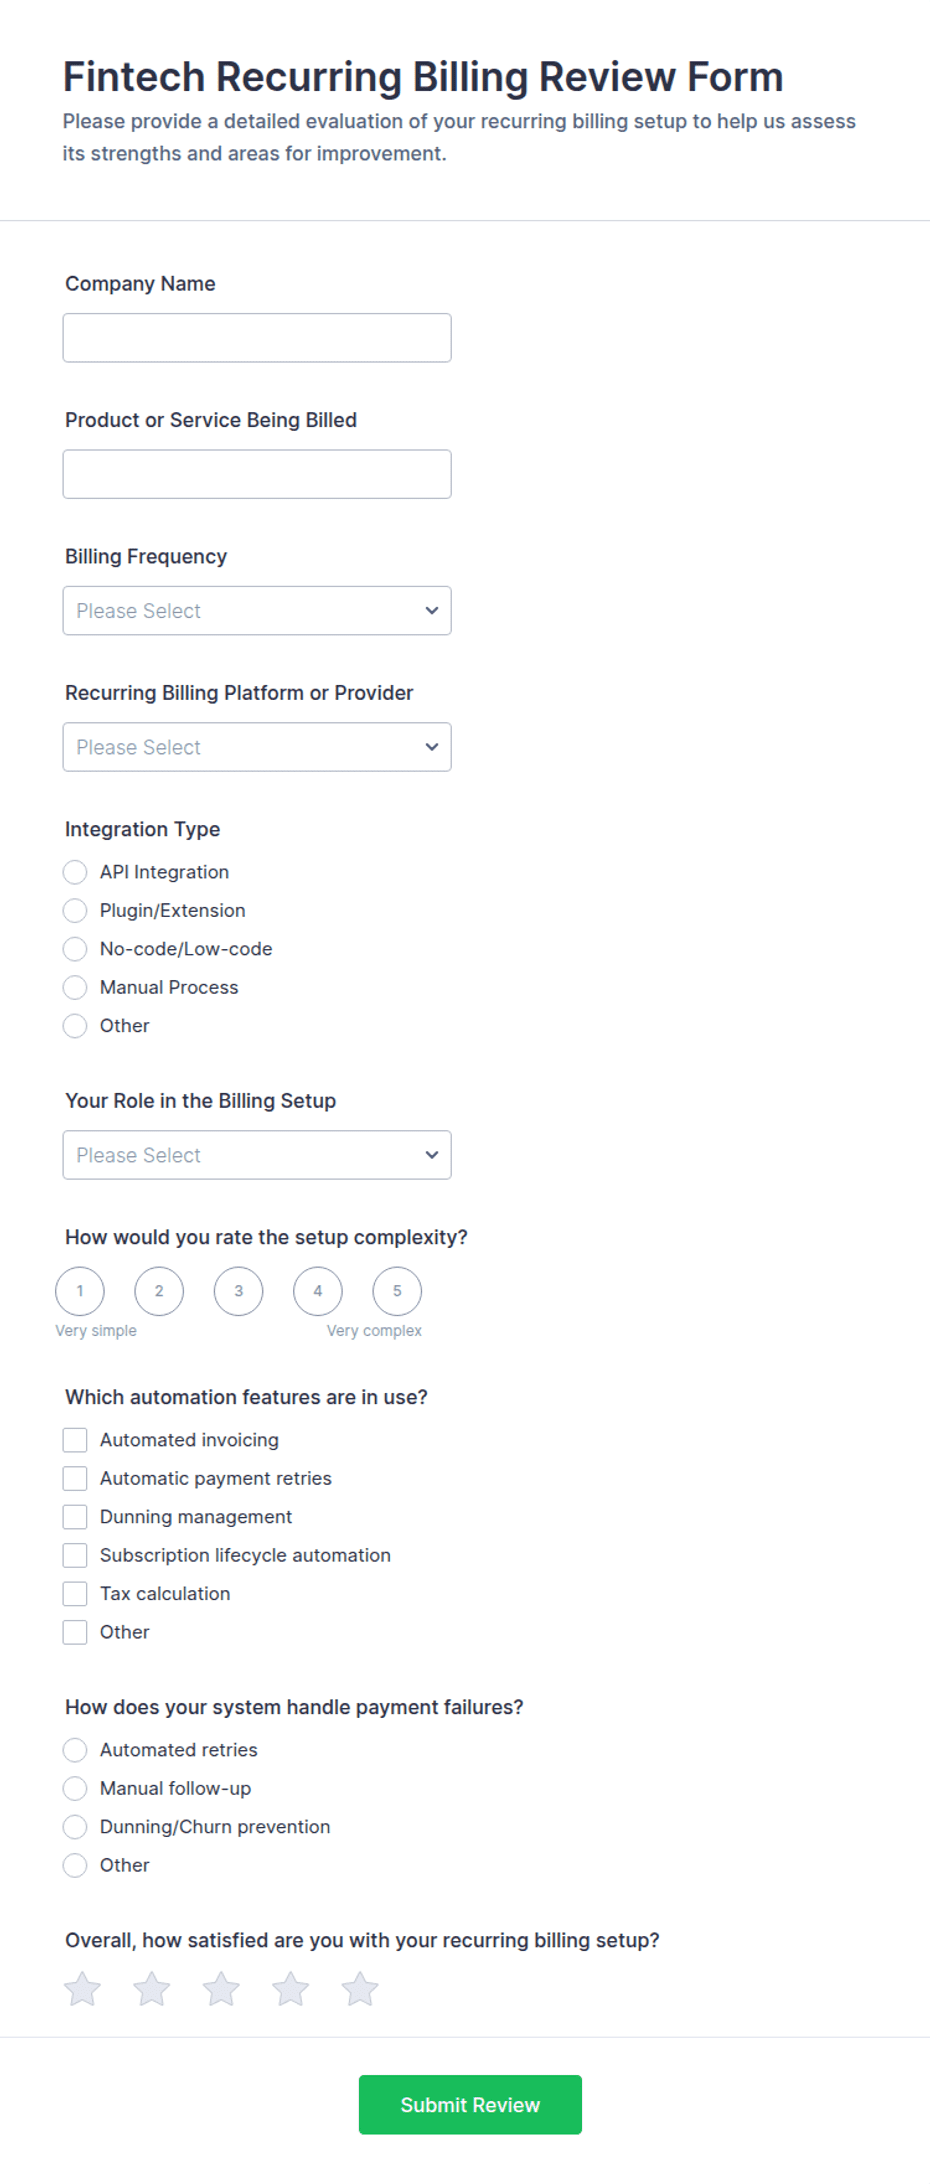Click the Product or Service Being Billed field
The image size is (930, 2184).
pyautogui.click(x=257, y=474)
